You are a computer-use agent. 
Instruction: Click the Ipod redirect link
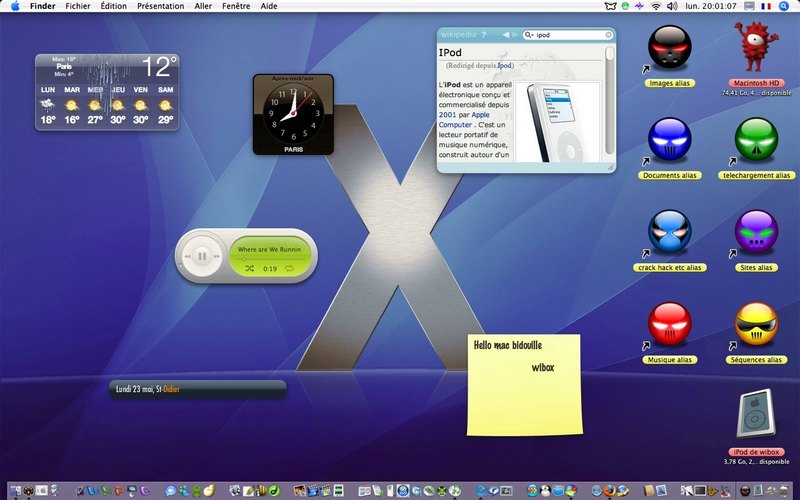point(504,65)
